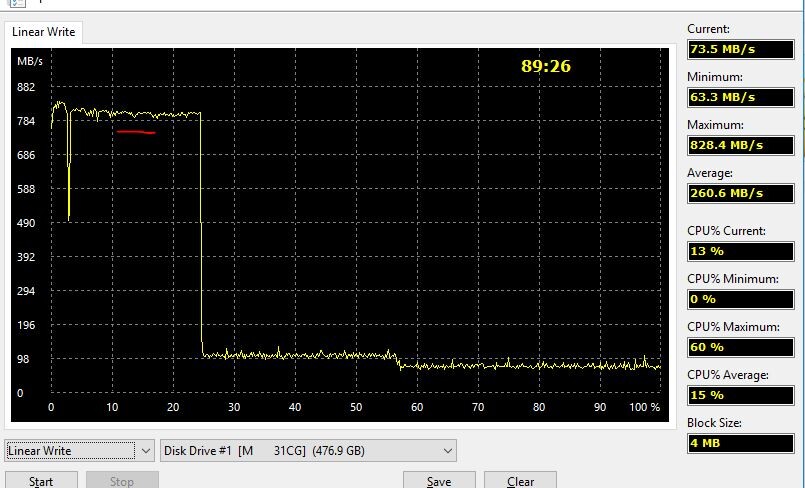Click the 100 % label on horizontal axis
Image resolution: width=805 pixels, height=488 pixels.
coord(646,407)
